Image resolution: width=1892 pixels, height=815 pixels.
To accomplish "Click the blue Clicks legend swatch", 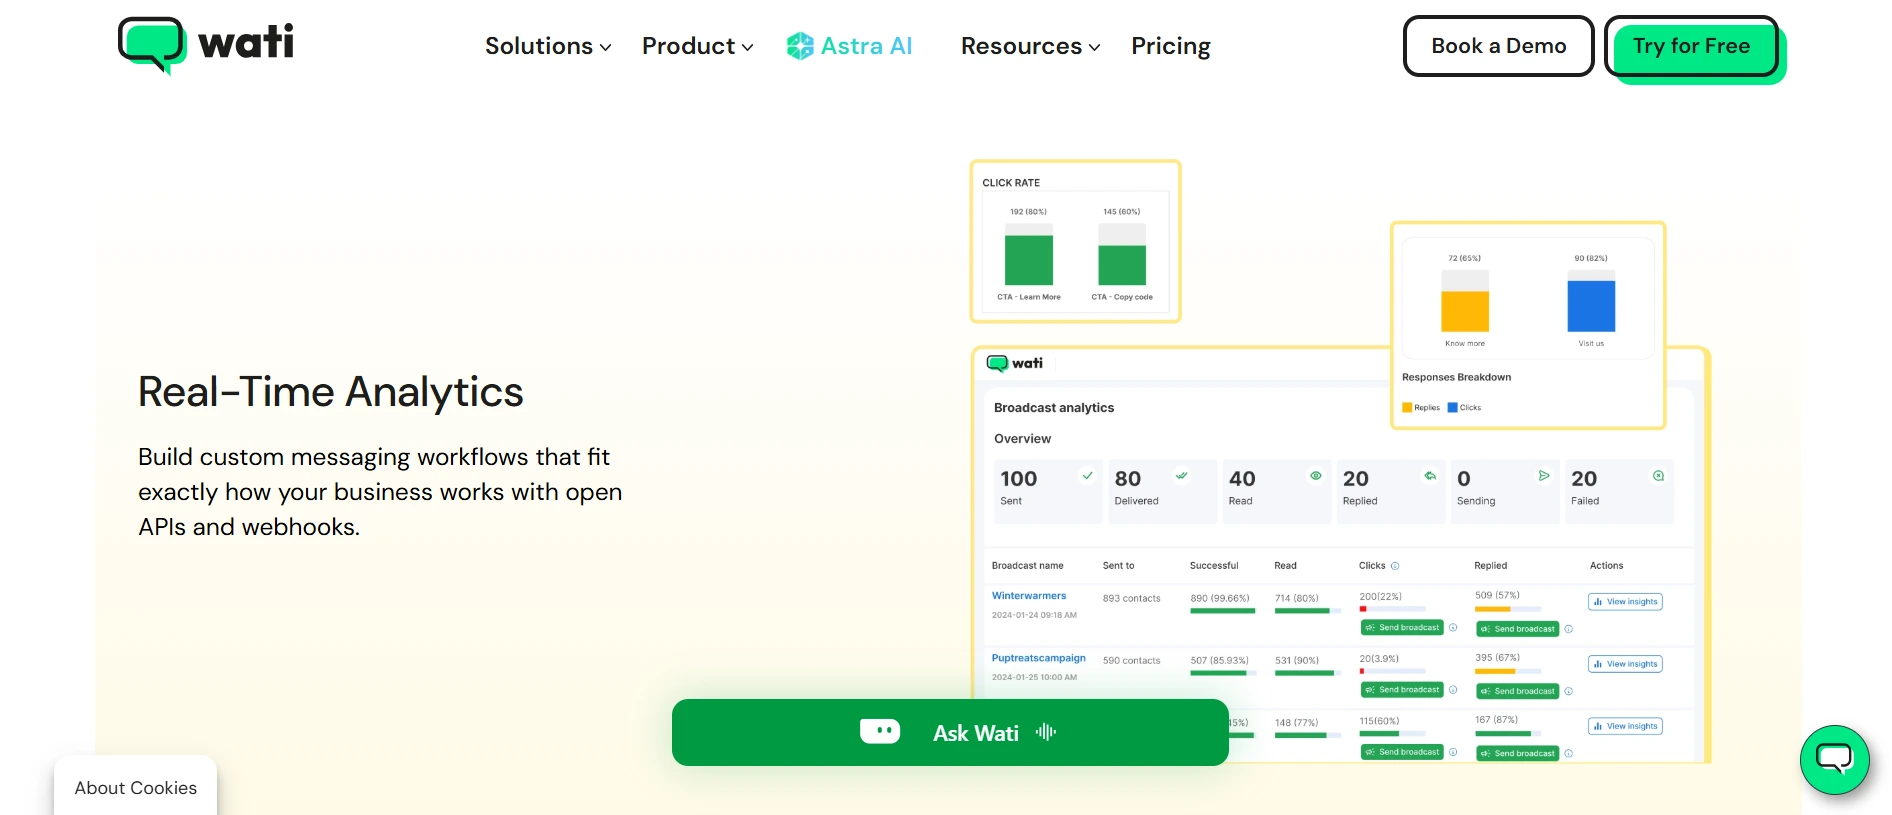I will tap(1452, 408).
